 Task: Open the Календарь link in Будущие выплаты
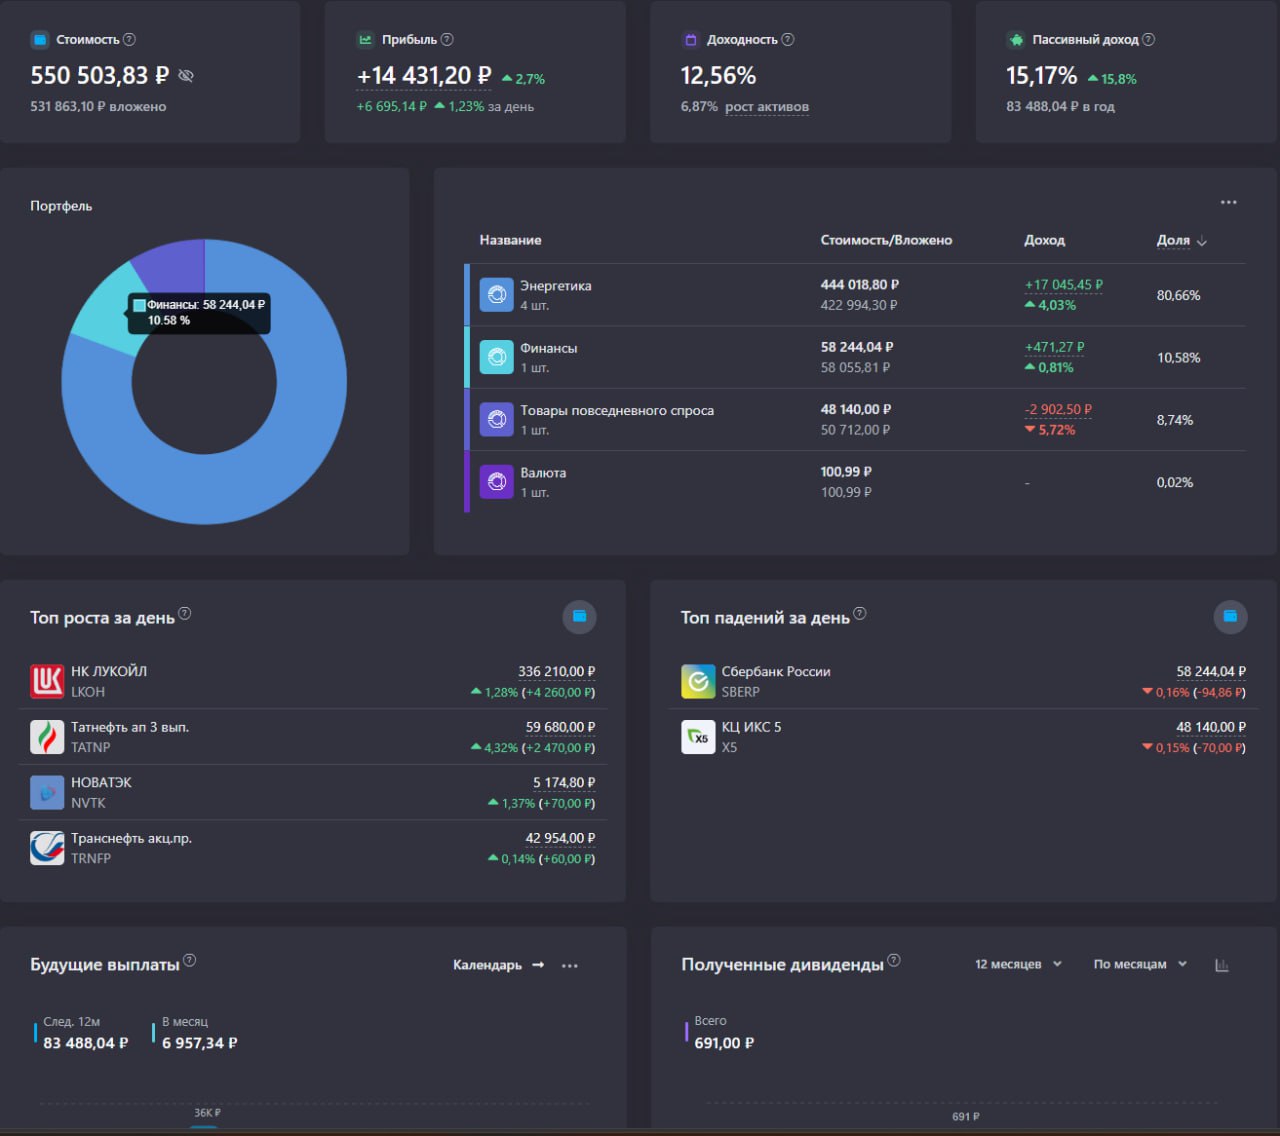pos(498,965)
